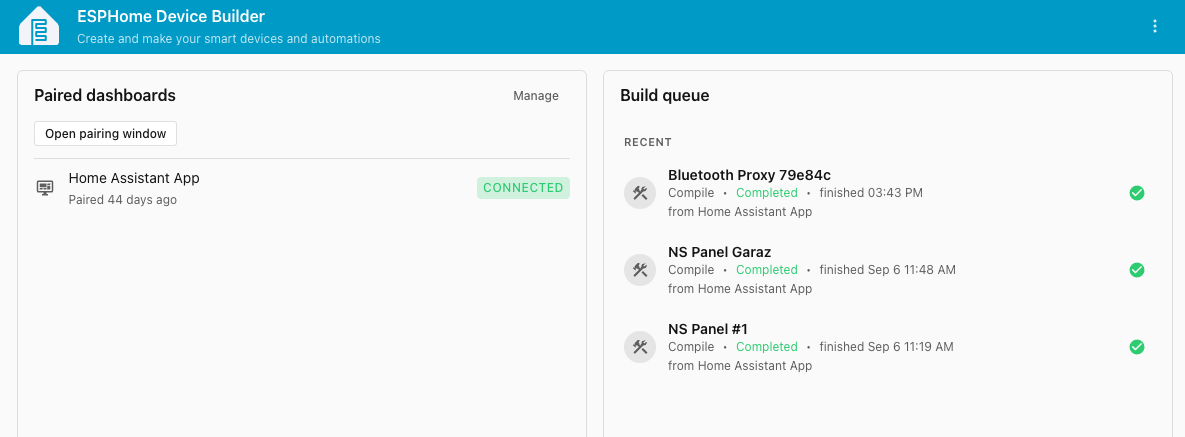
Task: Click "finished Sep 6 11:19 AM" timestamp
Action: point(886,347)
